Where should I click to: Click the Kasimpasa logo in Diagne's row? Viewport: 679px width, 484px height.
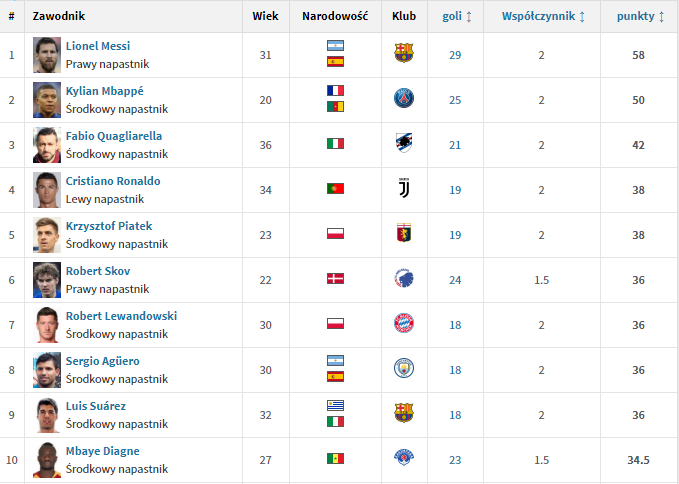(404, 457)
